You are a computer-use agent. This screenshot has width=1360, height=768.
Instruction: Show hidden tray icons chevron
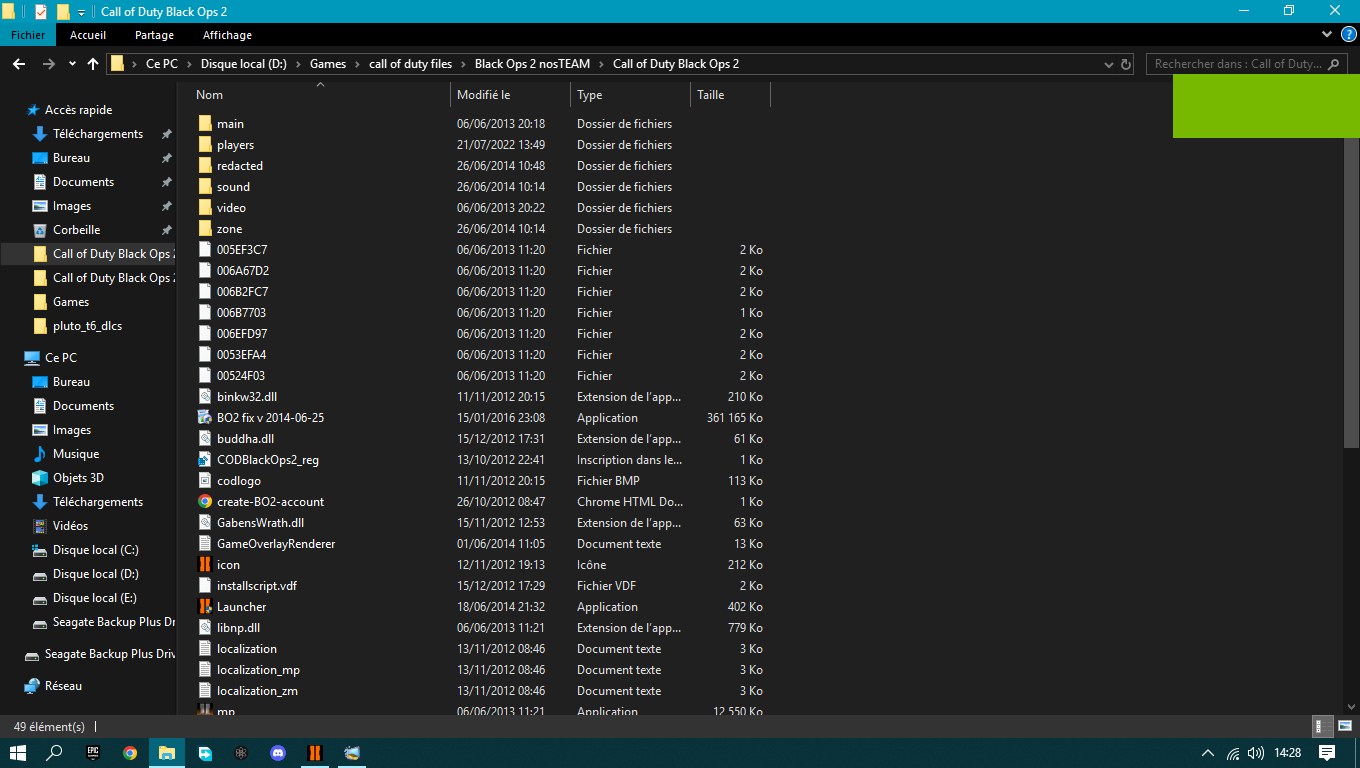click(x=1208, y=753)
